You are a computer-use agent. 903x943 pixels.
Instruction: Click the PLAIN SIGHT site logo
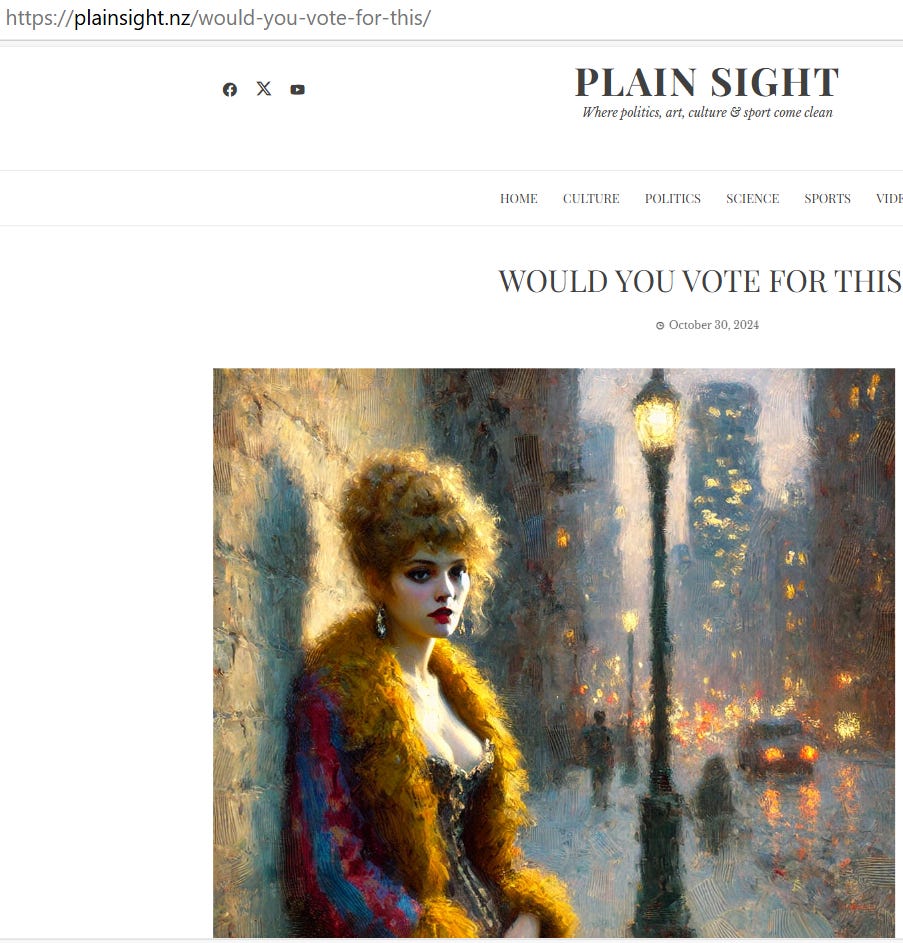coord(707,82)
